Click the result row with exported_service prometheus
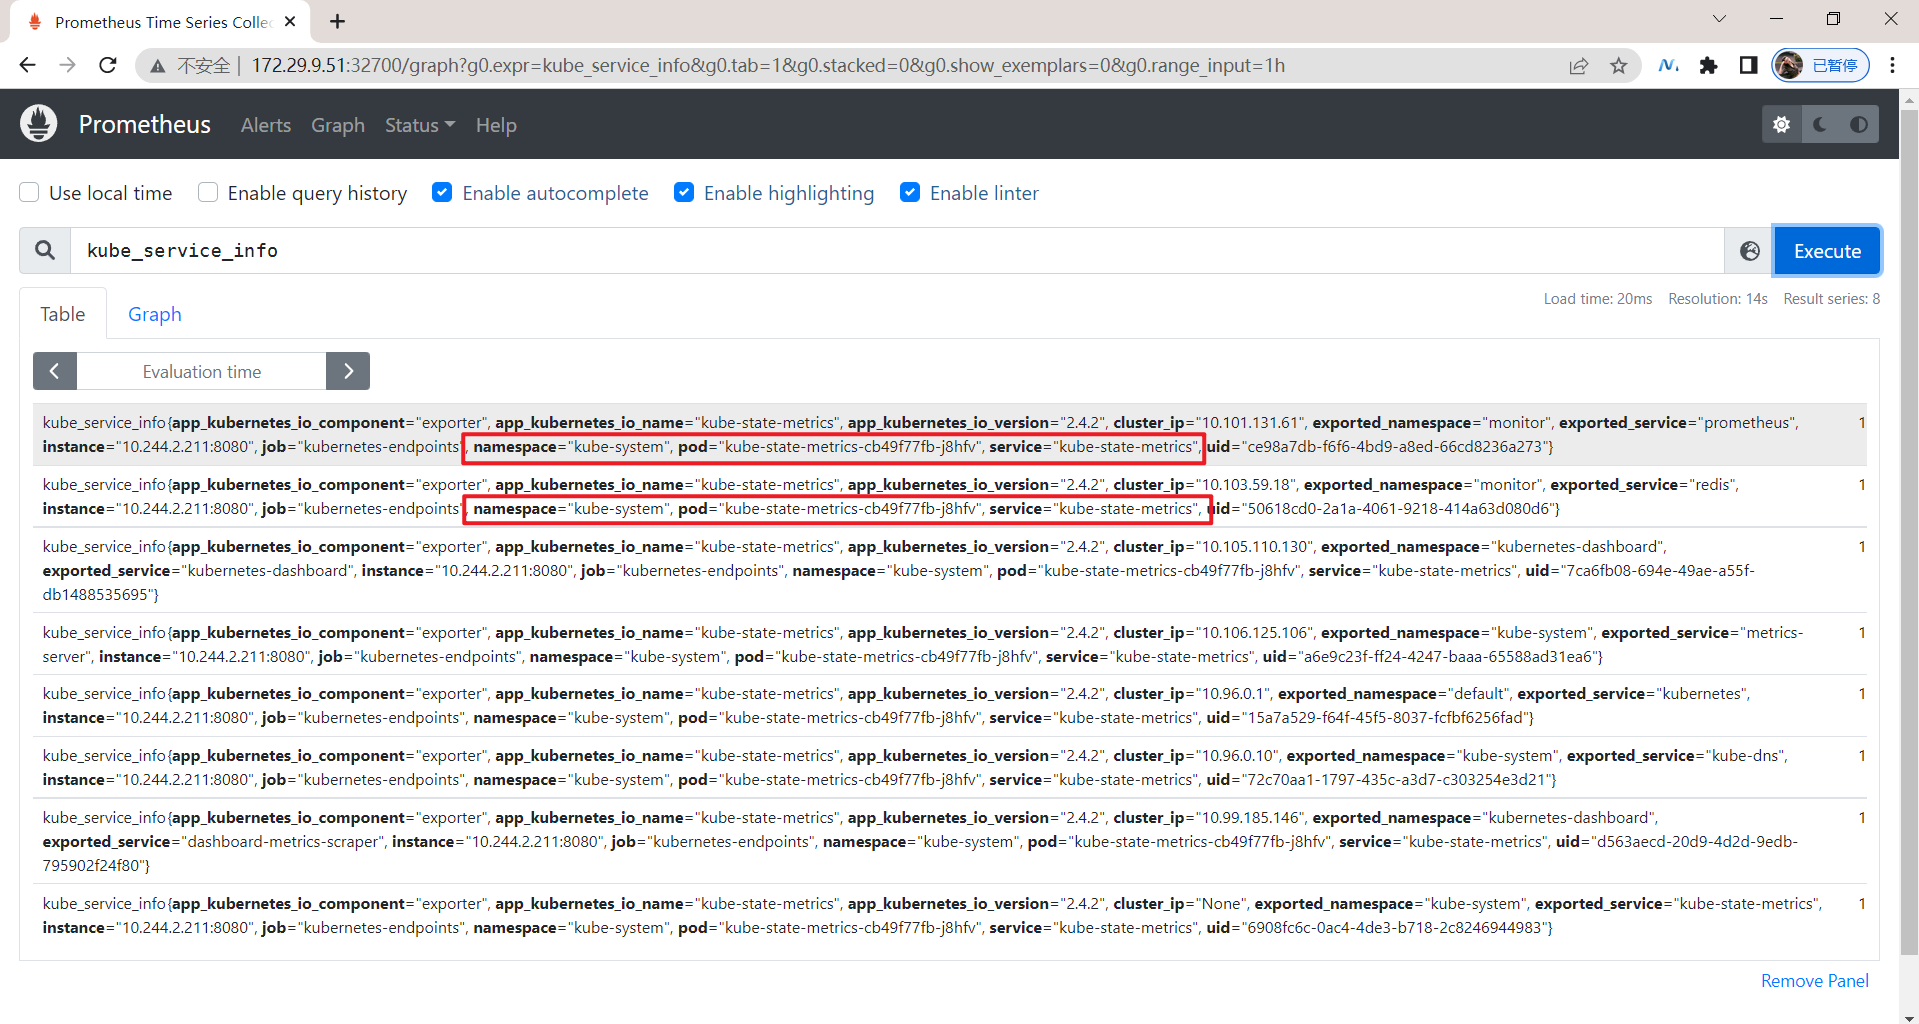 pos(950,435)
